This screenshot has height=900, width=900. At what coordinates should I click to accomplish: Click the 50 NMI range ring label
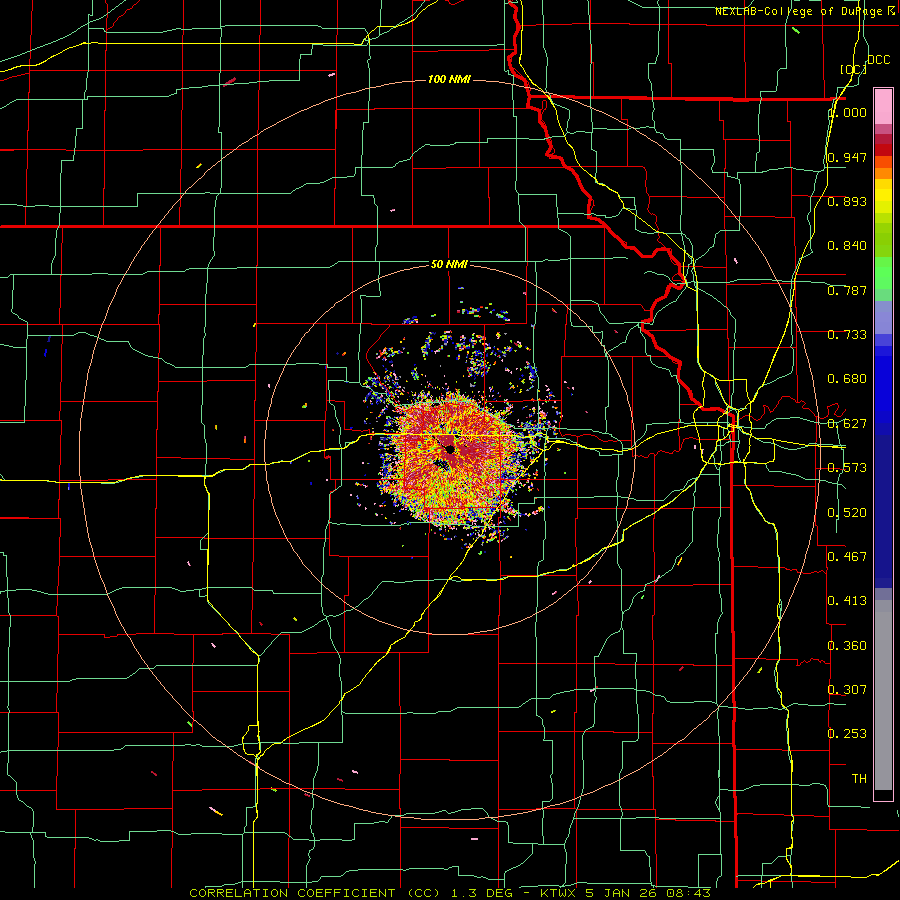(x=449, y=265)
